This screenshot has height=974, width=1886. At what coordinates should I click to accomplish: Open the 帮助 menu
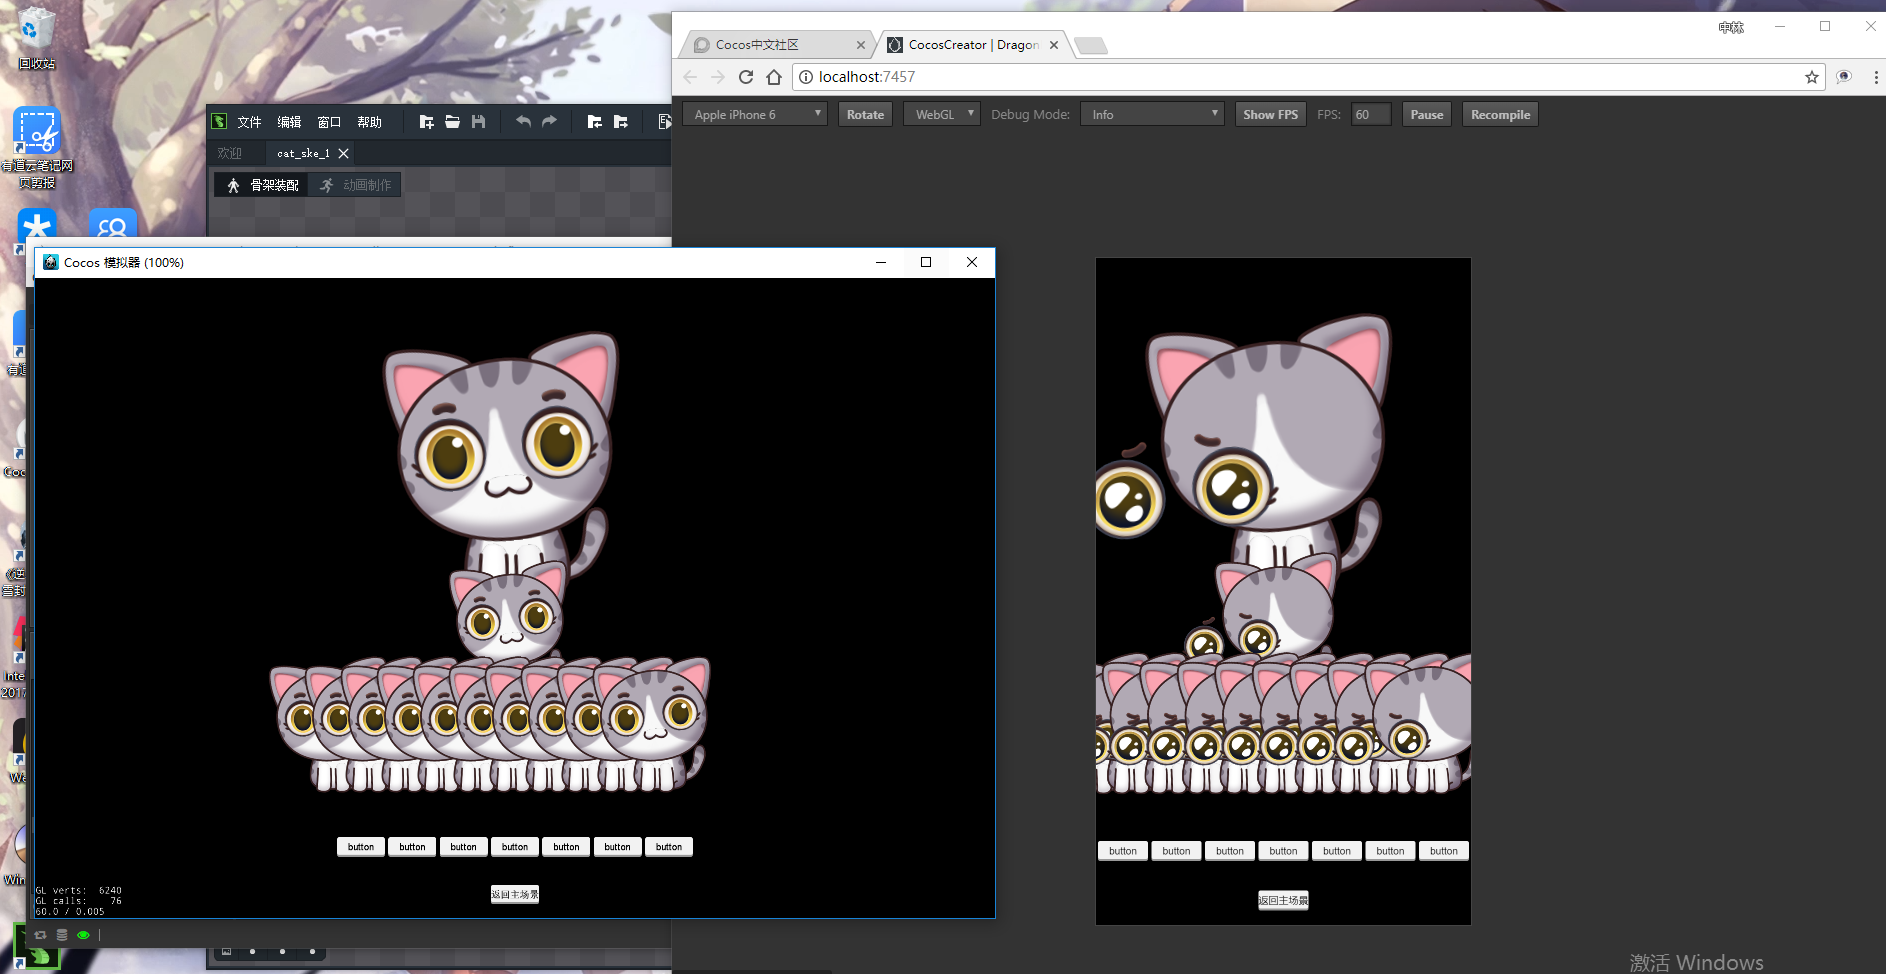point(369,122)
